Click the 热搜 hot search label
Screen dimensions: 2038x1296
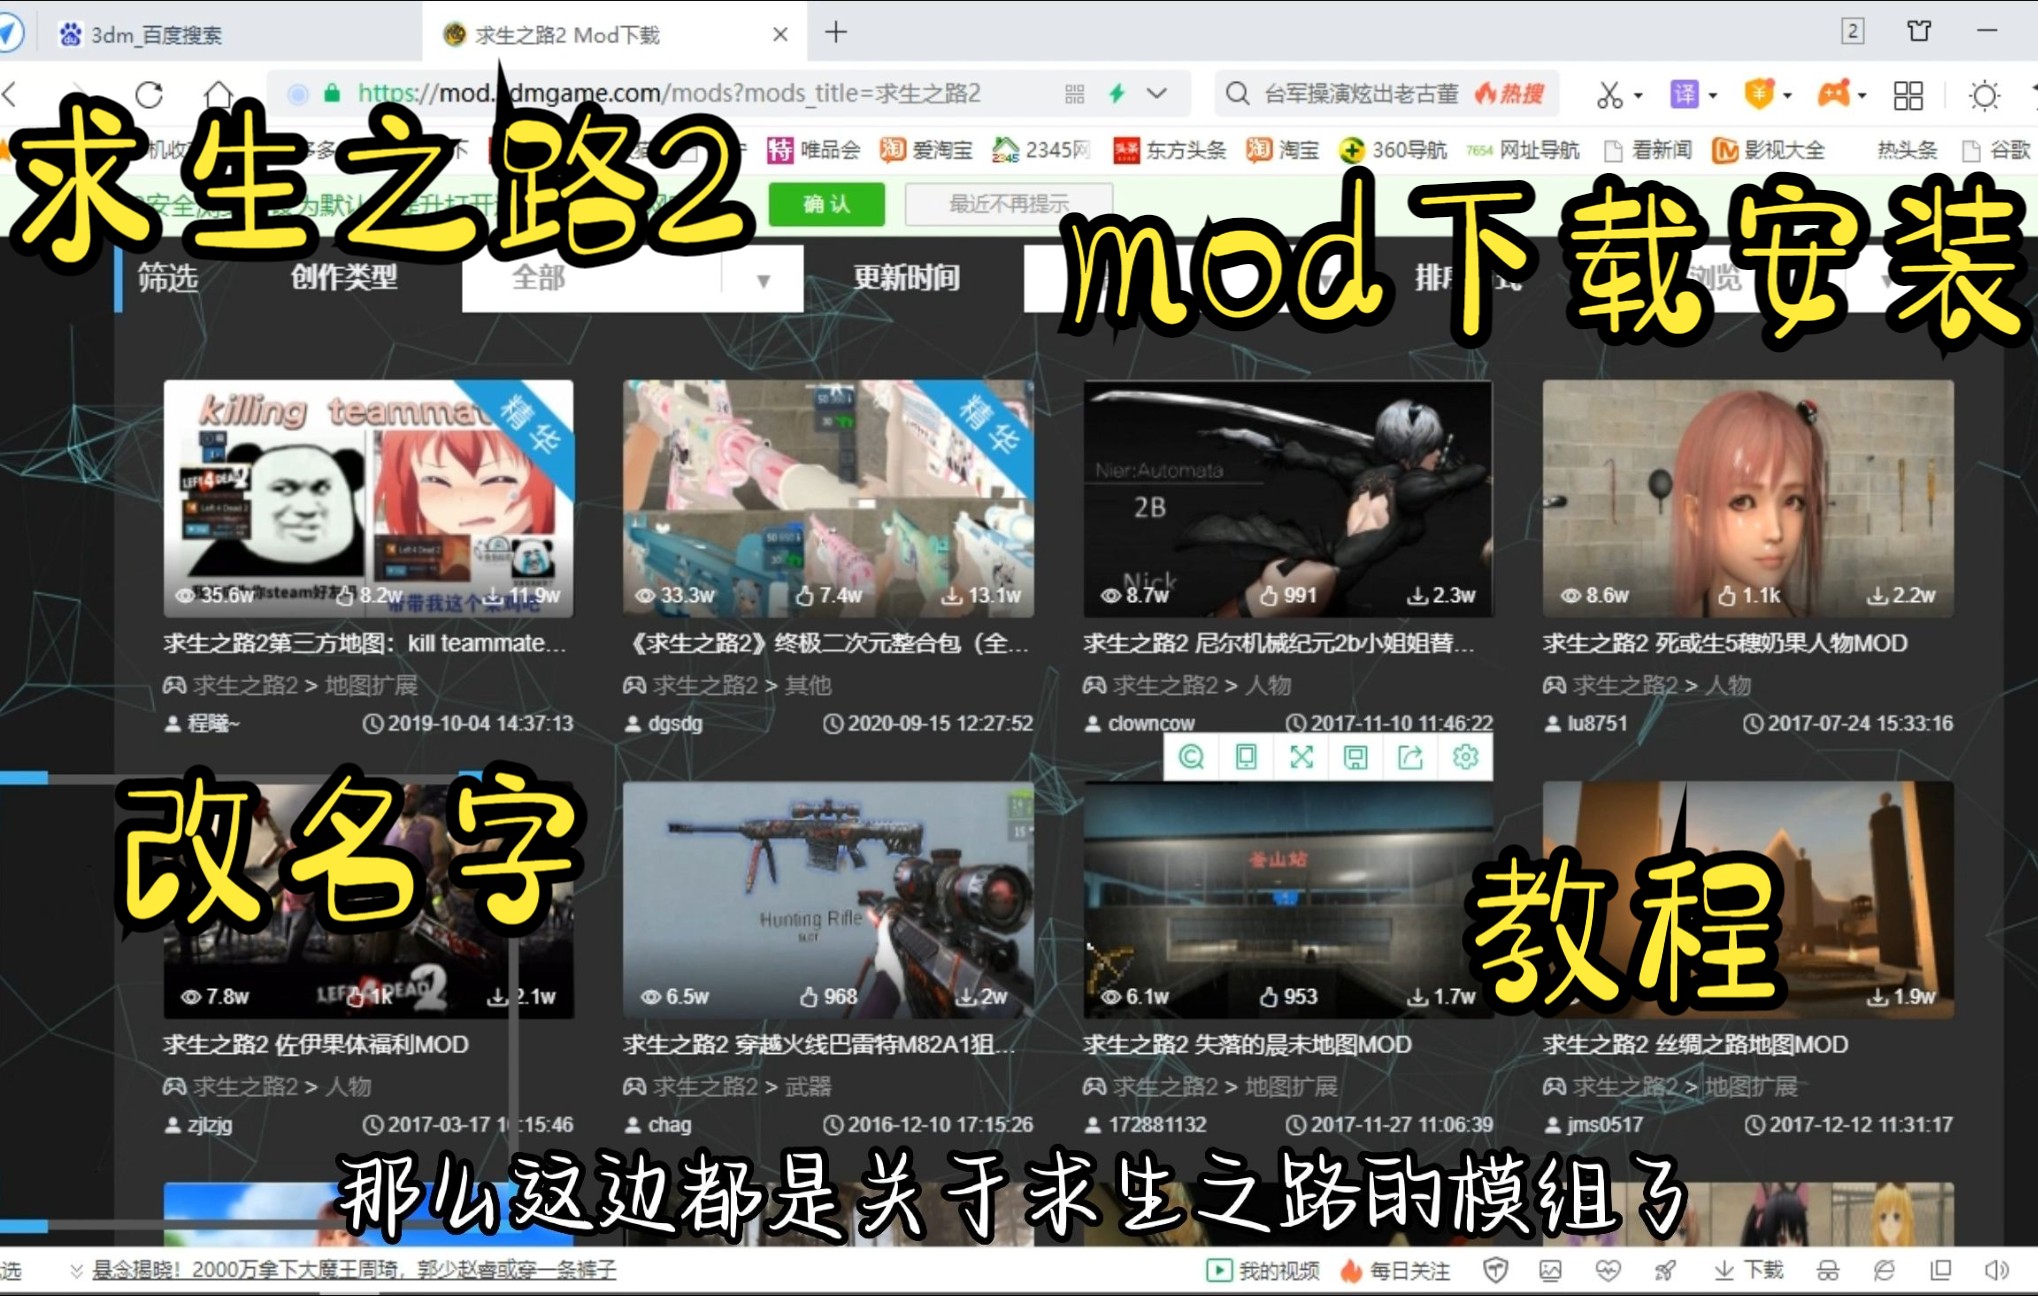pyautogui.click(x=1511, y=94)
